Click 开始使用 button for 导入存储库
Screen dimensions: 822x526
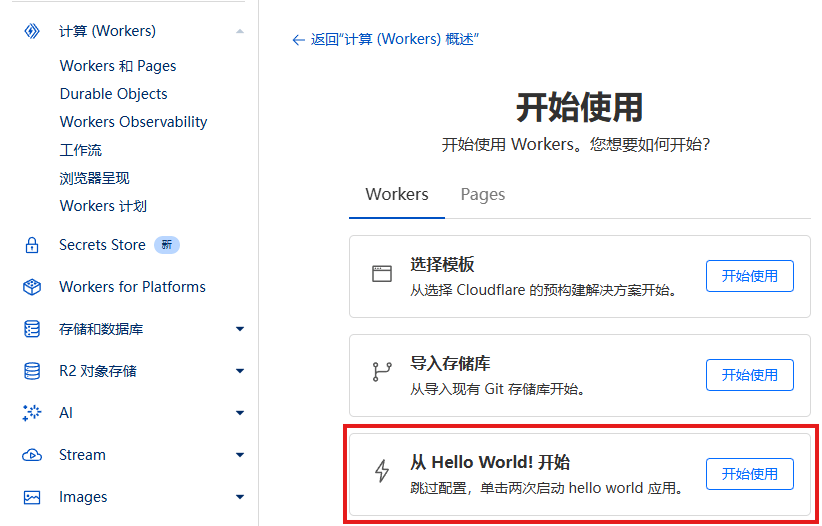[x=750, y=375]
